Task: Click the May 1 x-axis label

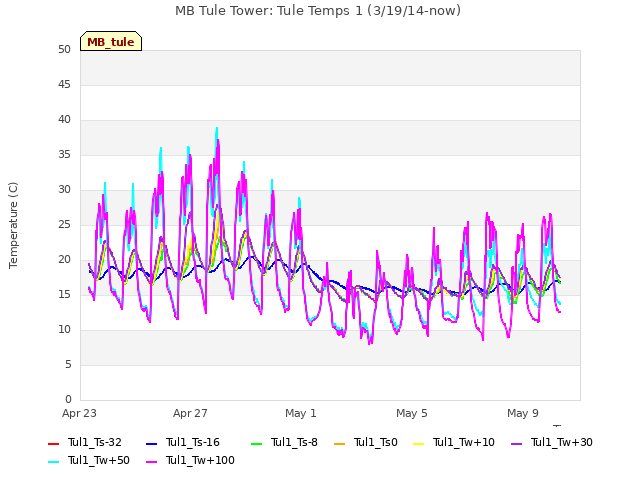Action: pyautogui.click(x=301, y=413)
